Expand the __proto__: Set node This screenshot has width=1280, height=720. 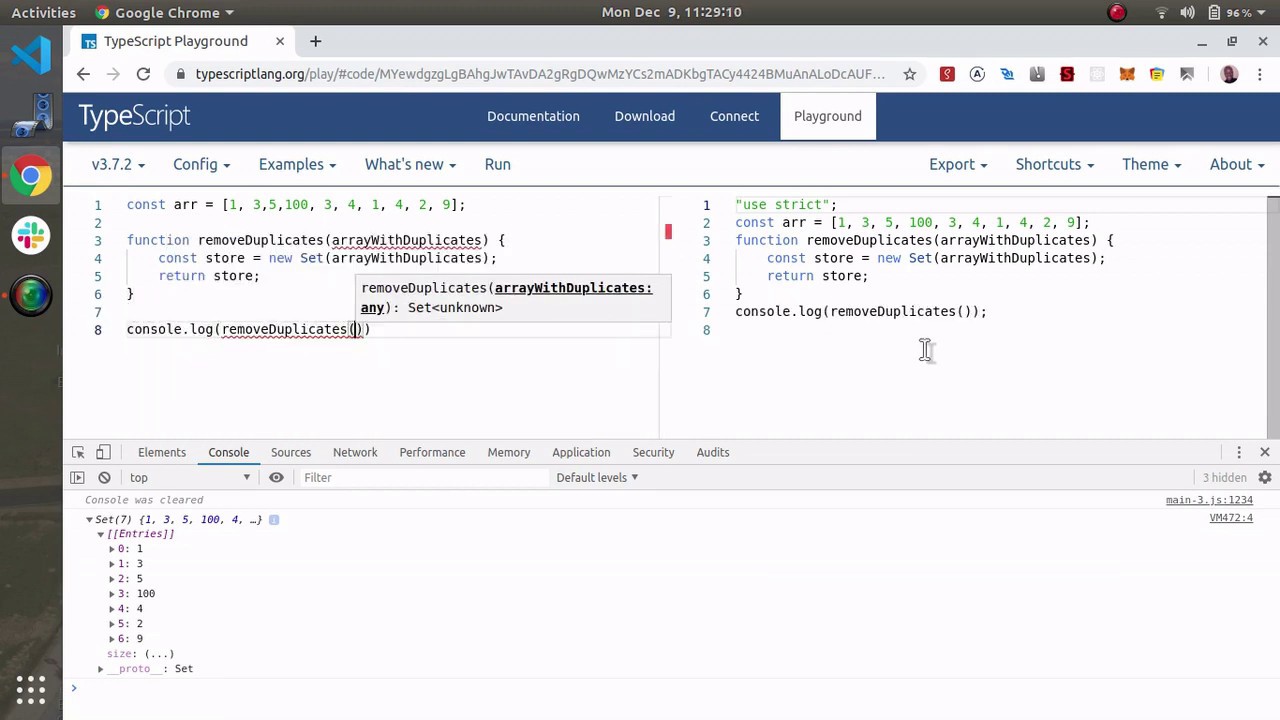pos(100,669)
